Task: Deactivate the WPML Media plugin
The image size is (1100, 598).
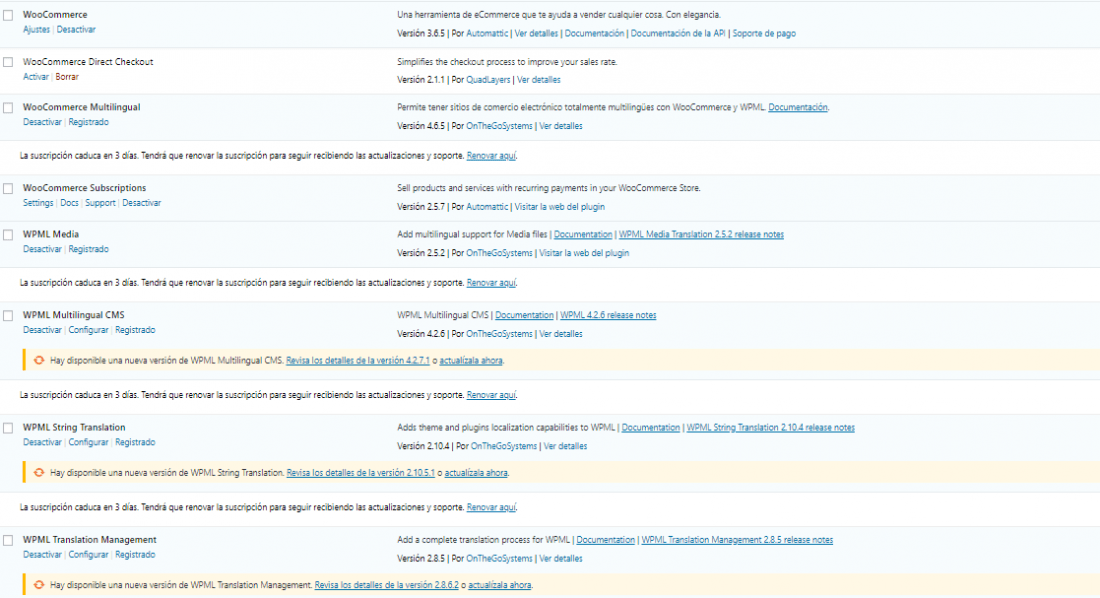Action: tap(42, 249)
